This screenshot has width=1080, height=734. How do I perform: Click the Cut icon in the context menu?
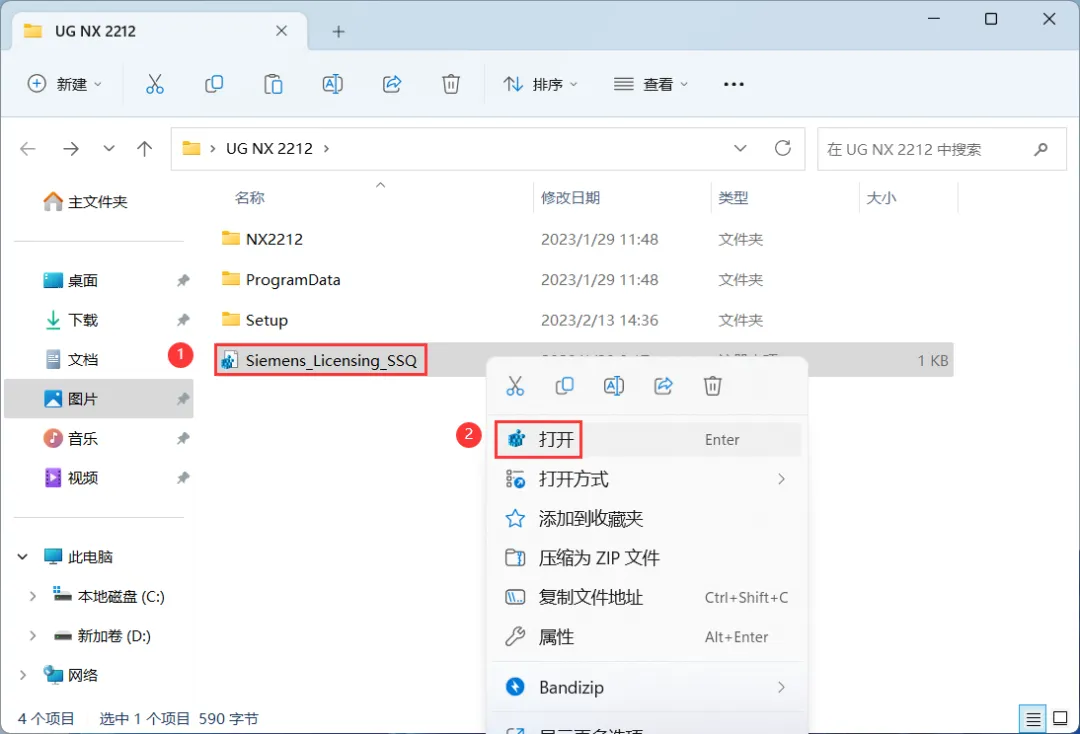coord(515,386)
